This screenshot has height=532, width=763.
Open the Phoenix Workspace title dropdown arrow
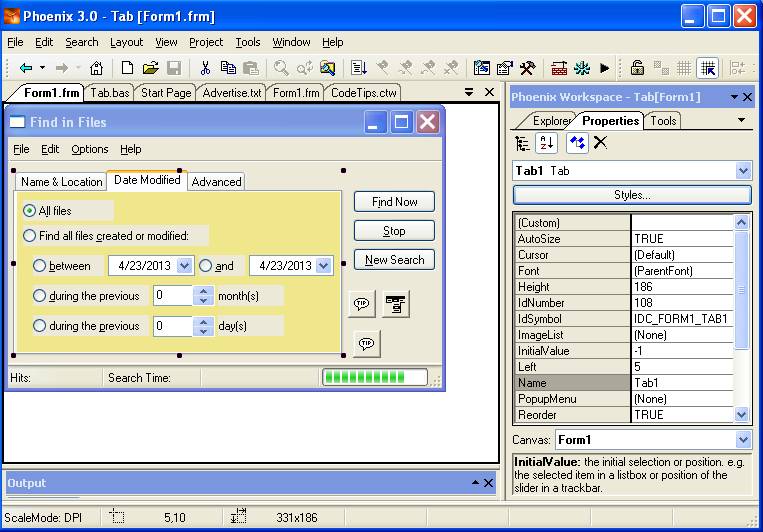click(x=734, y=97)
